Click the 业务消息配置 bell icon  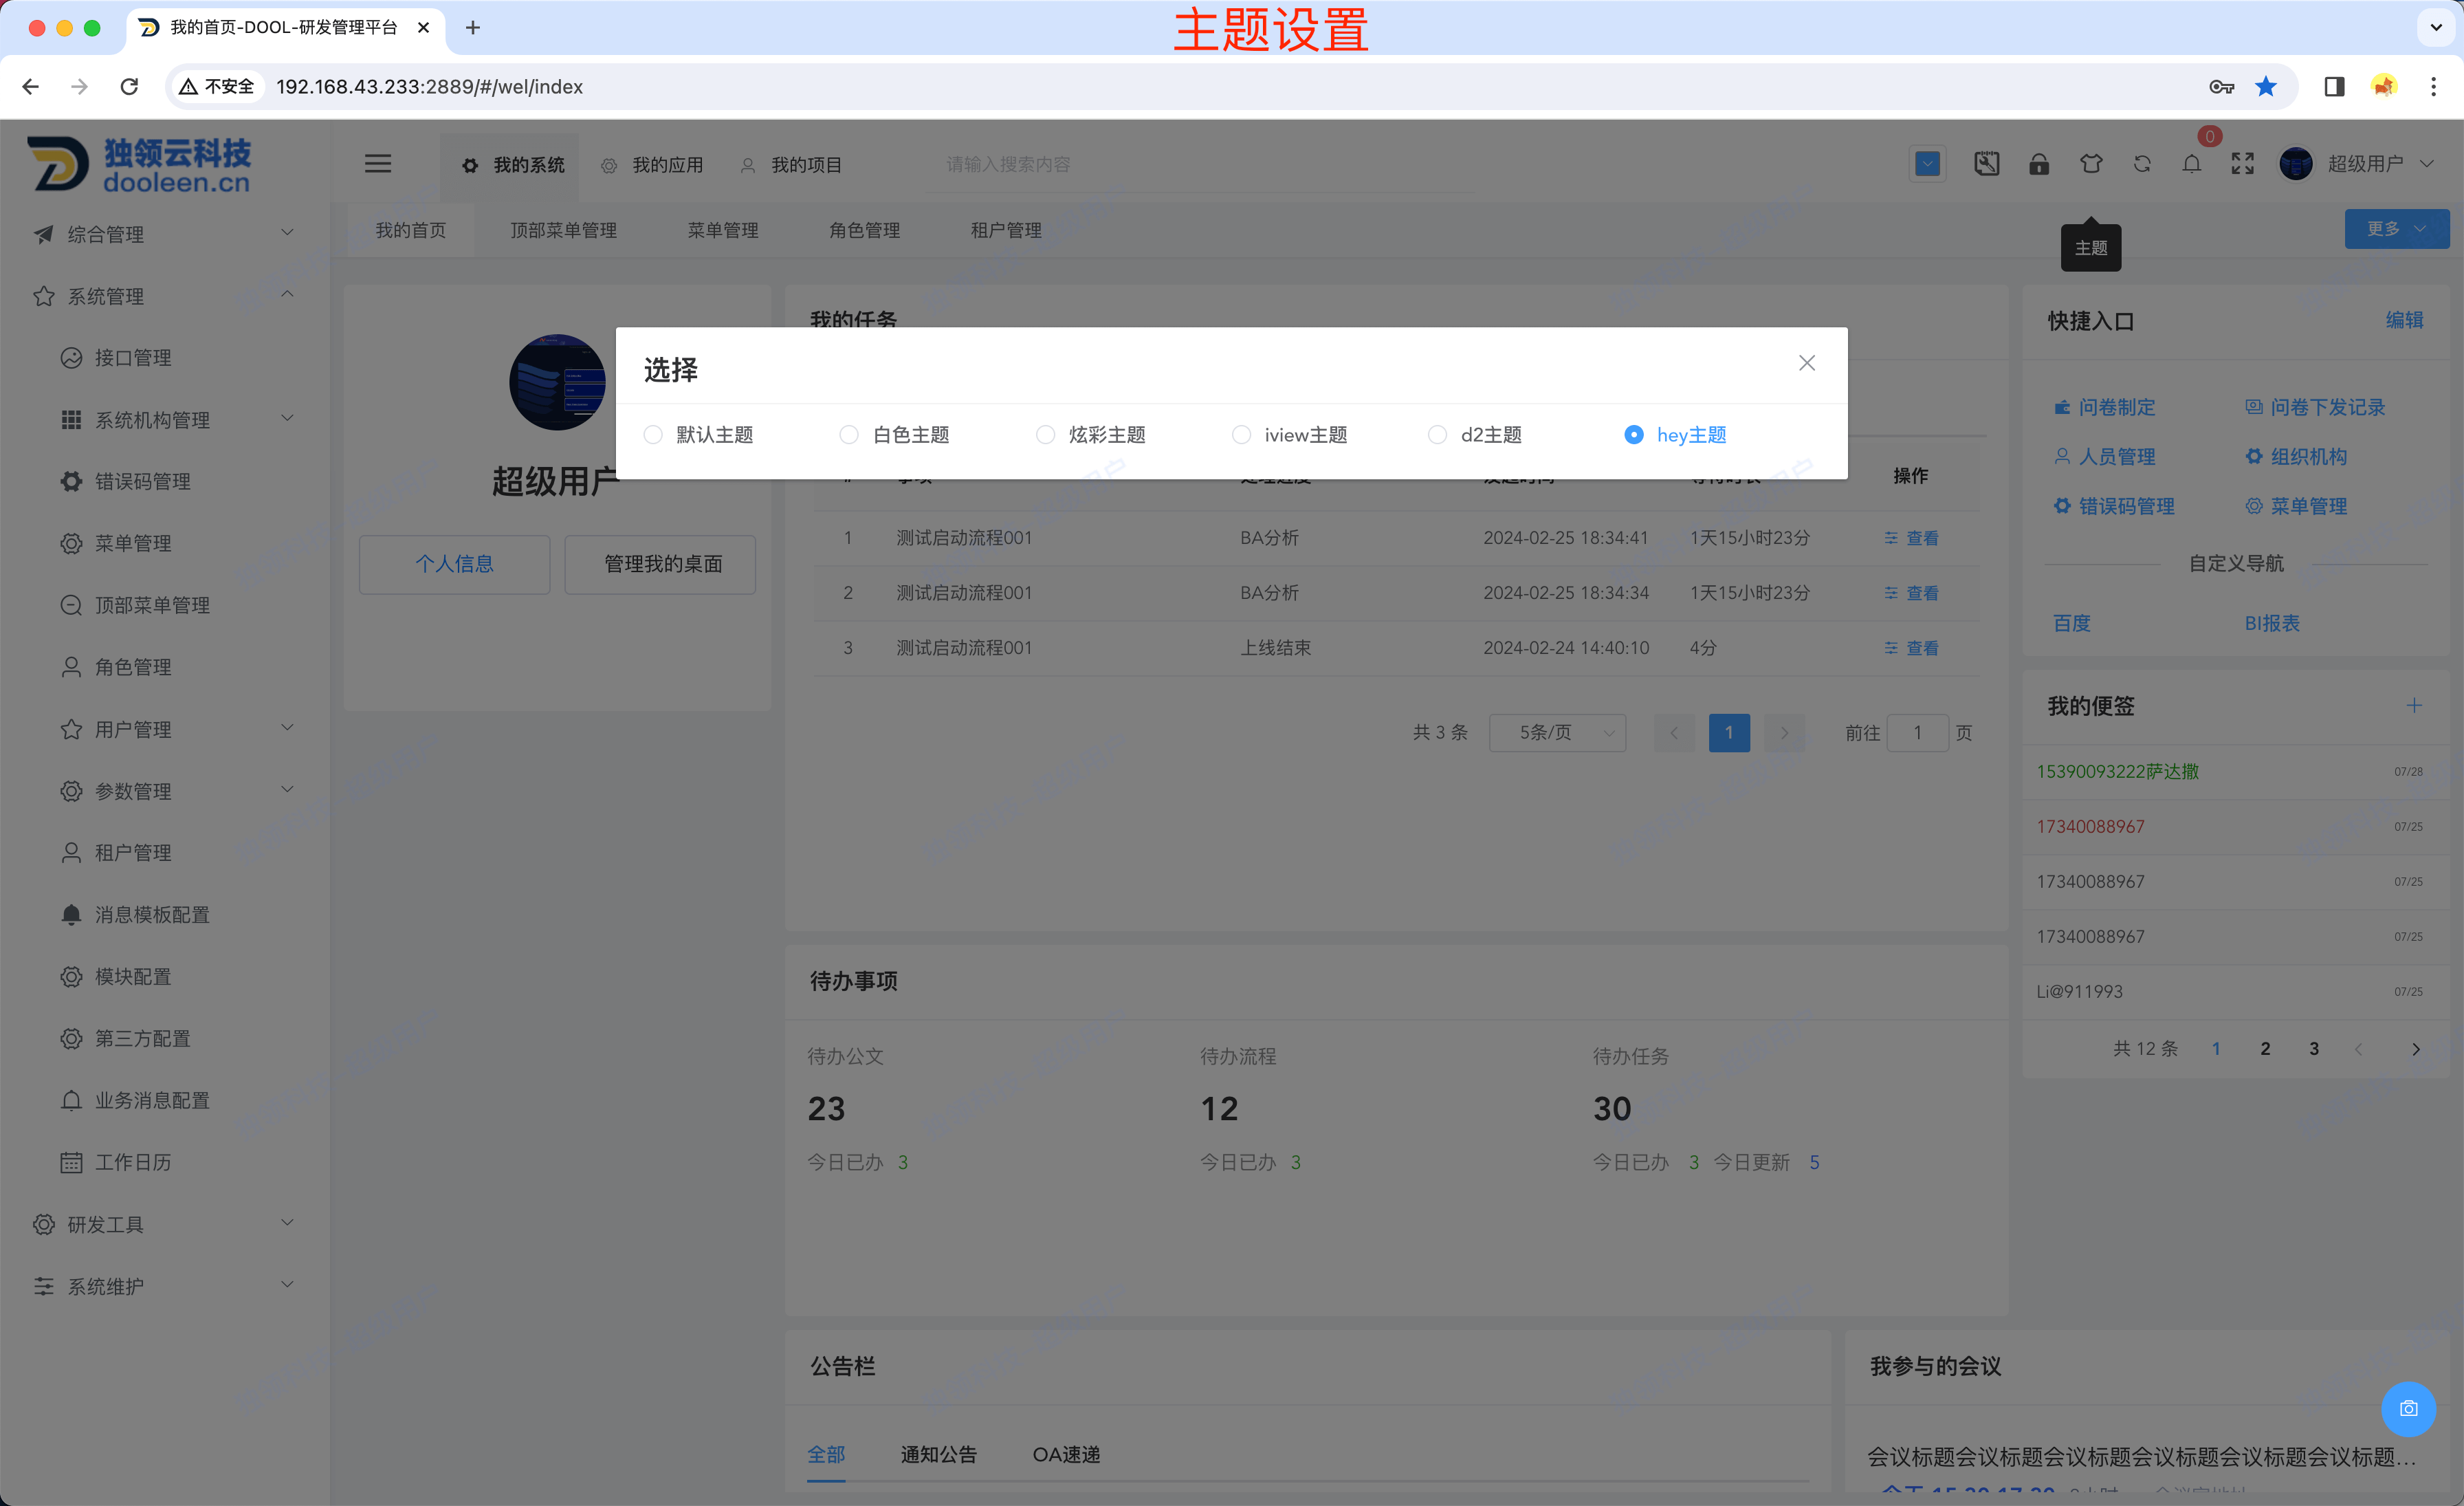click(71, 1100)
